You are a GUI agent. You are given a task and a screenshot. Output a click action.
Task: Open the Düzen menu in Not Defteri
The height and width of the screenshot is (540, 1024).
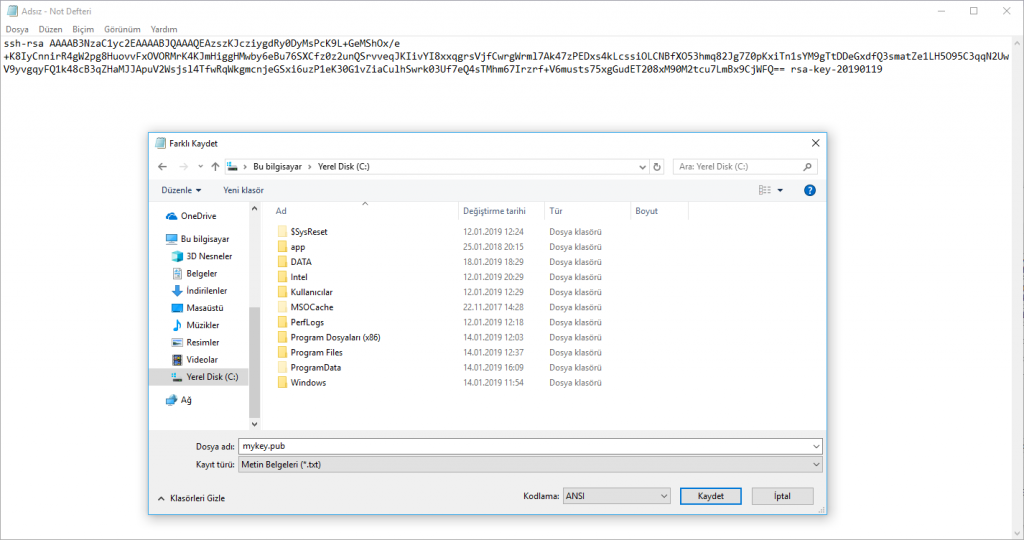[50, 29]
